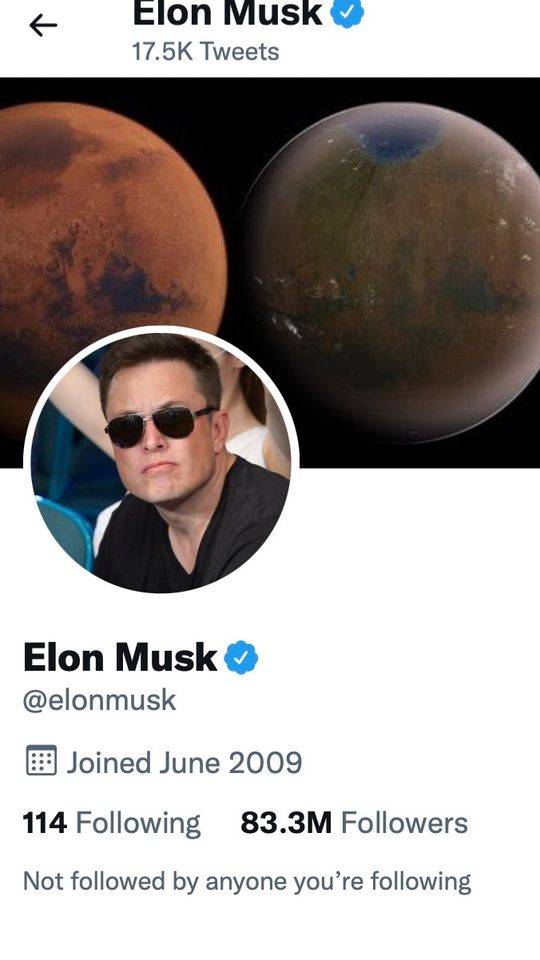Tap the Joined June 2009 text
The width and height of the screenshot is (540, 960).
184,763
